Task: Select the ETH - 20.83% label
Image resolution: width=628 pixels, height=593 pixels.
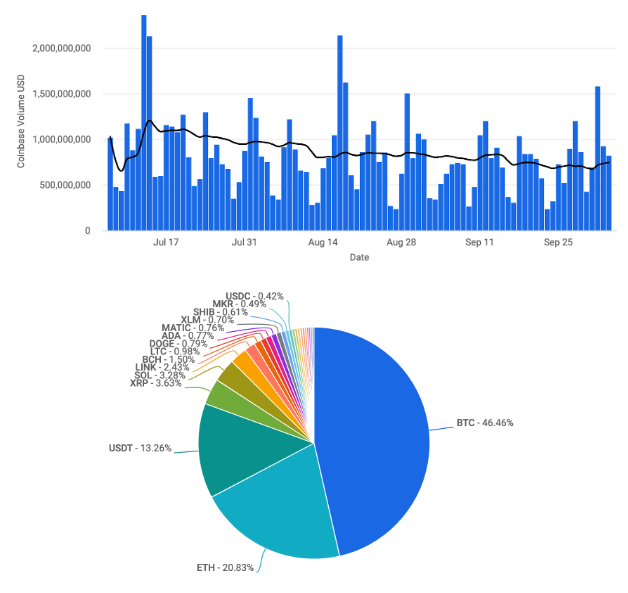Action: tap(225, 568)
